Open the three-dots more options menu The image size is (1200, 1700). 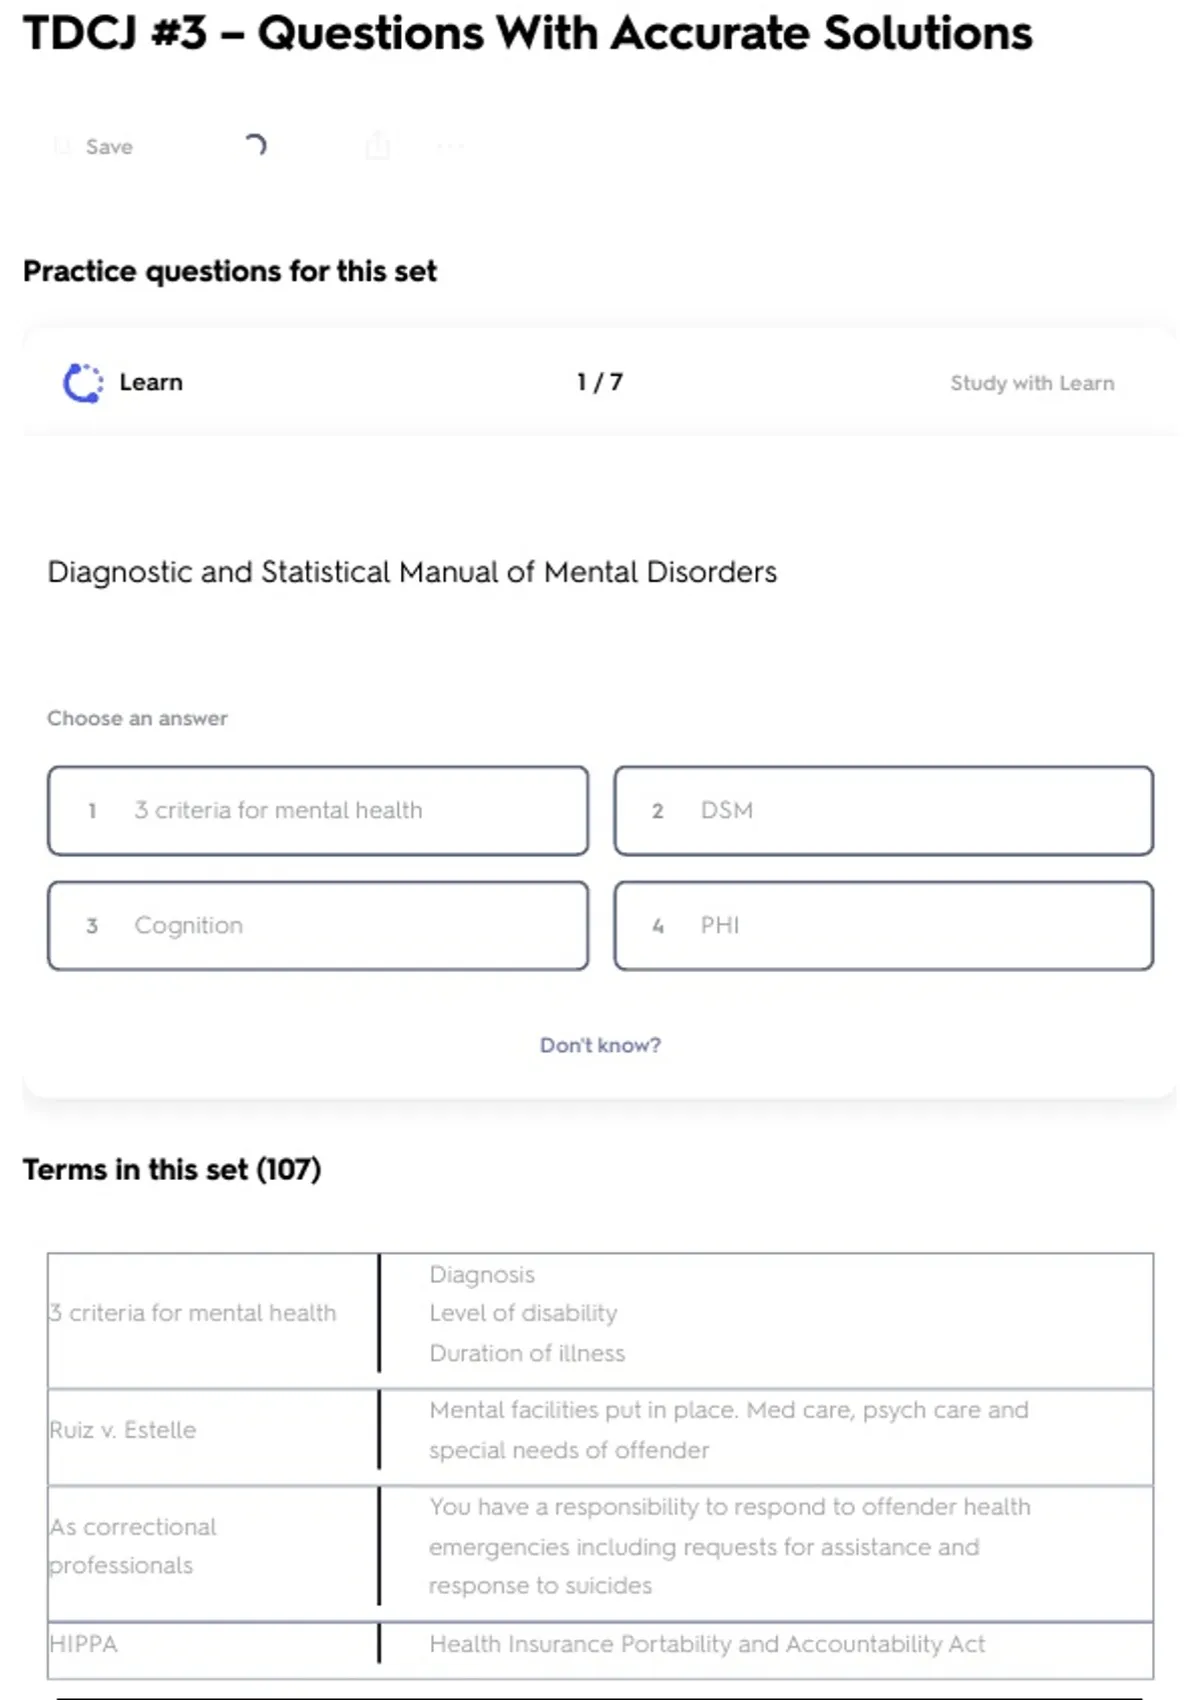click(x=450, y=147)
